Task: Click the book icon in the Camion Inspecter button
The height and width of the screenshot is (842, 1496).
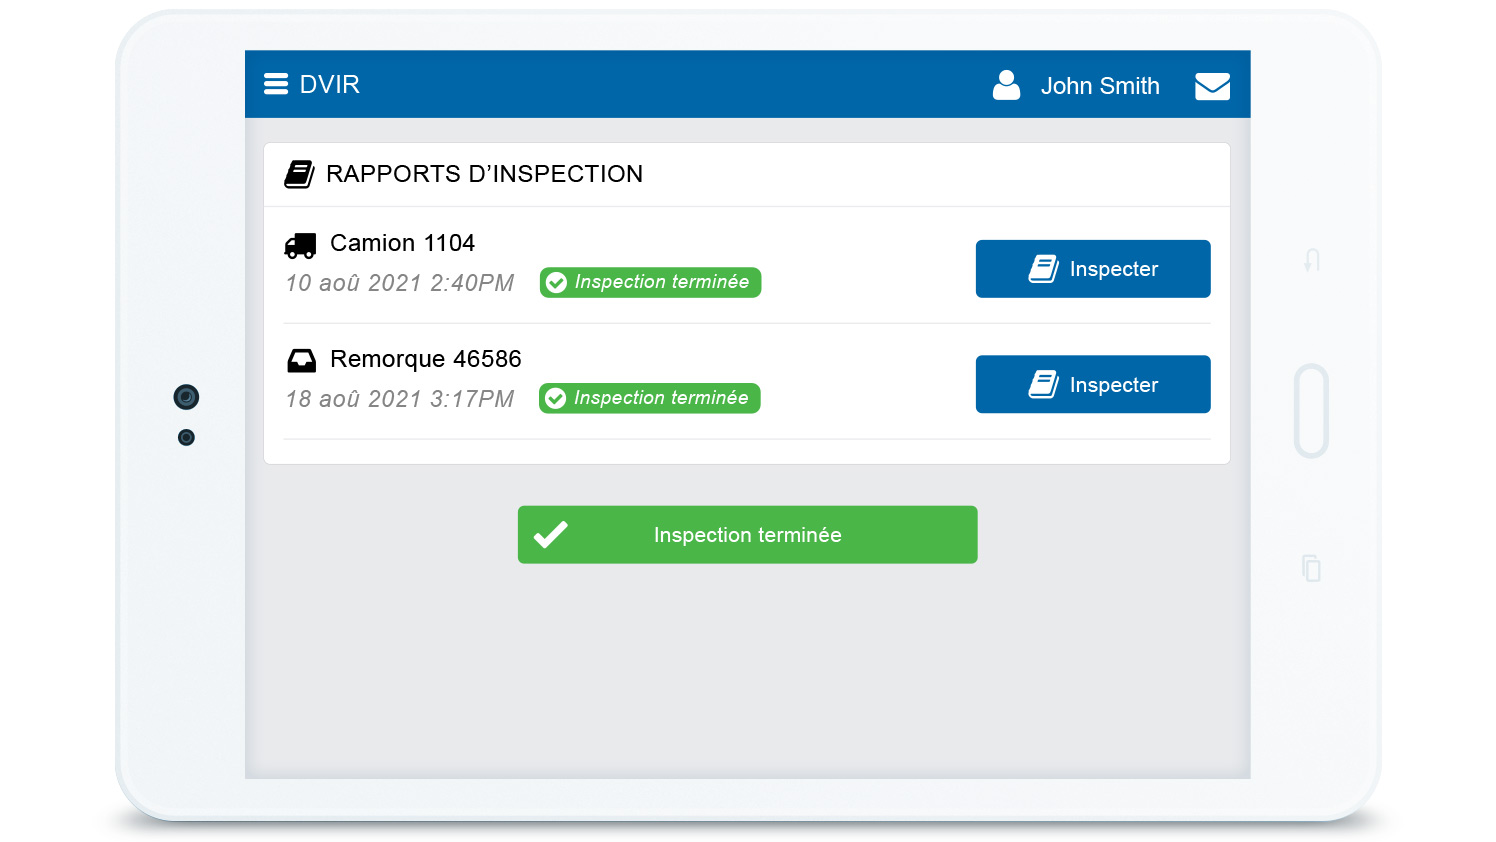Action: tap(1043, 269)
